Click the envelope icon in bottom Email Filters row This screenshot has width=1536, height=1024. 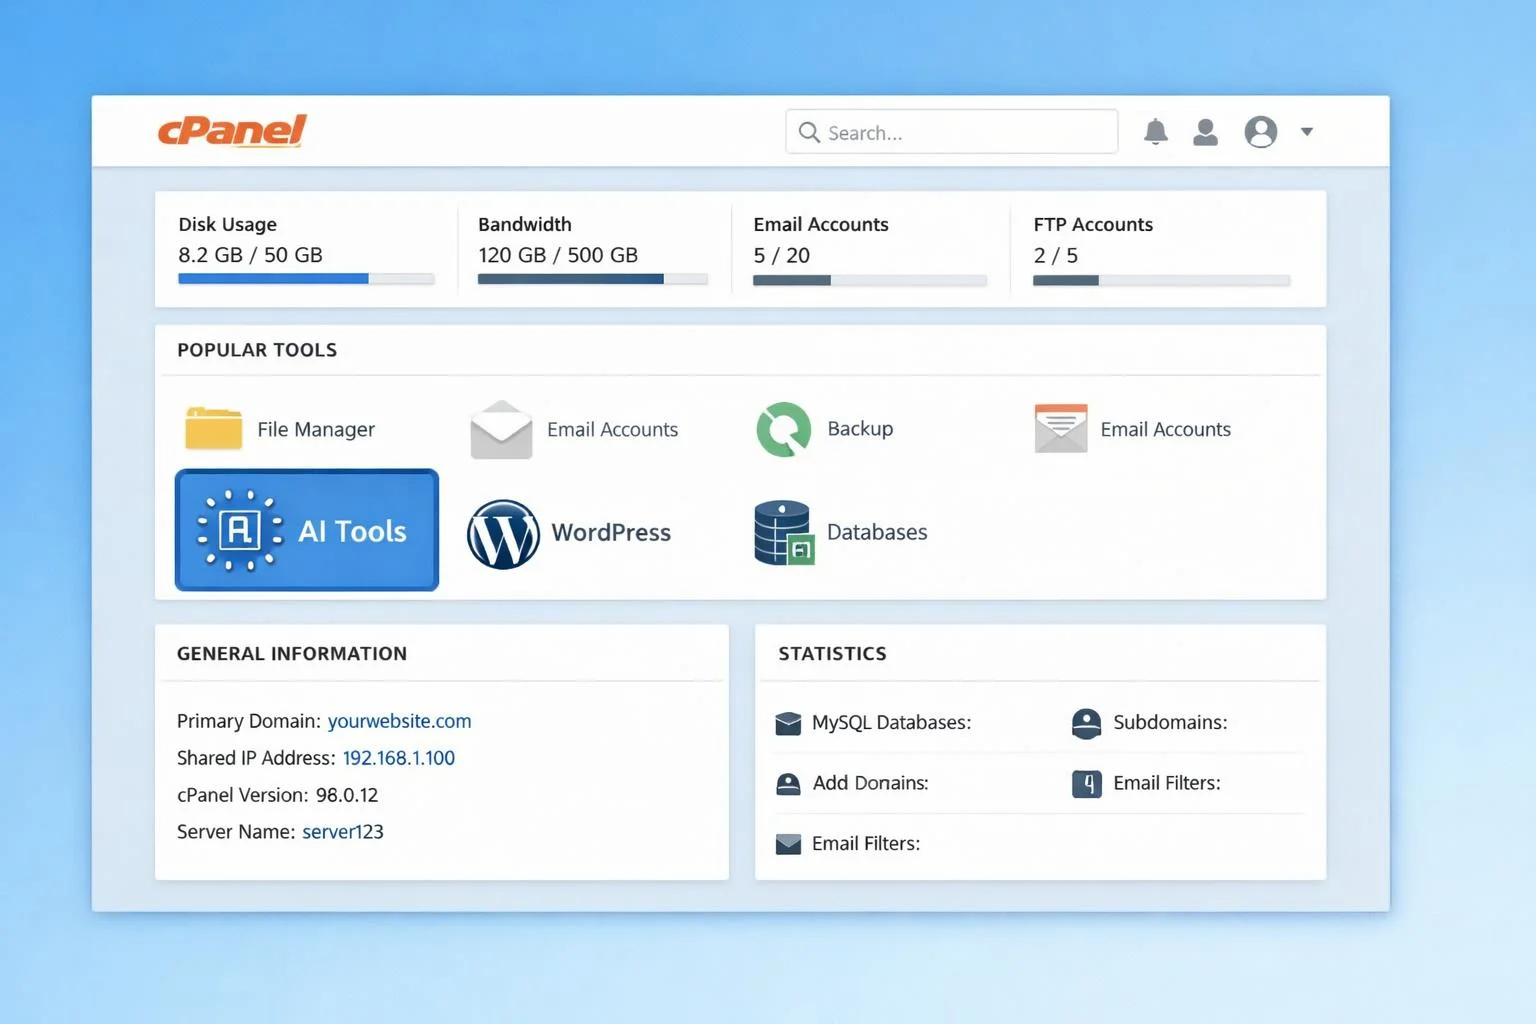788,844
